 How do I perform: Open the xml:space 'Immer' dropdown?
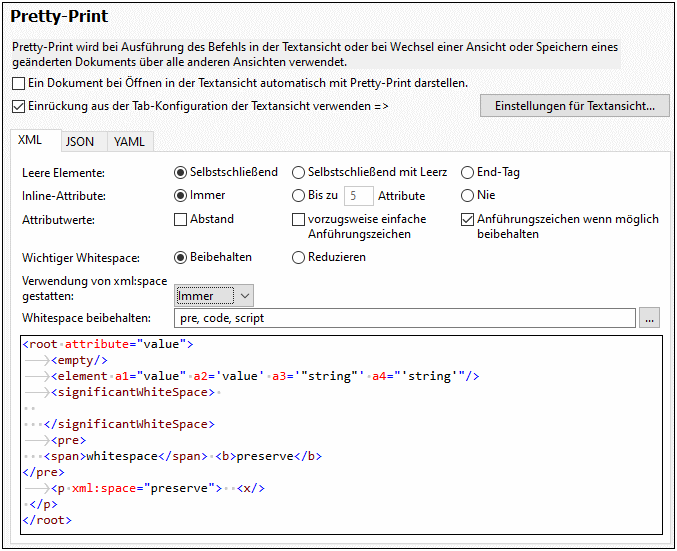click(214, 295)
